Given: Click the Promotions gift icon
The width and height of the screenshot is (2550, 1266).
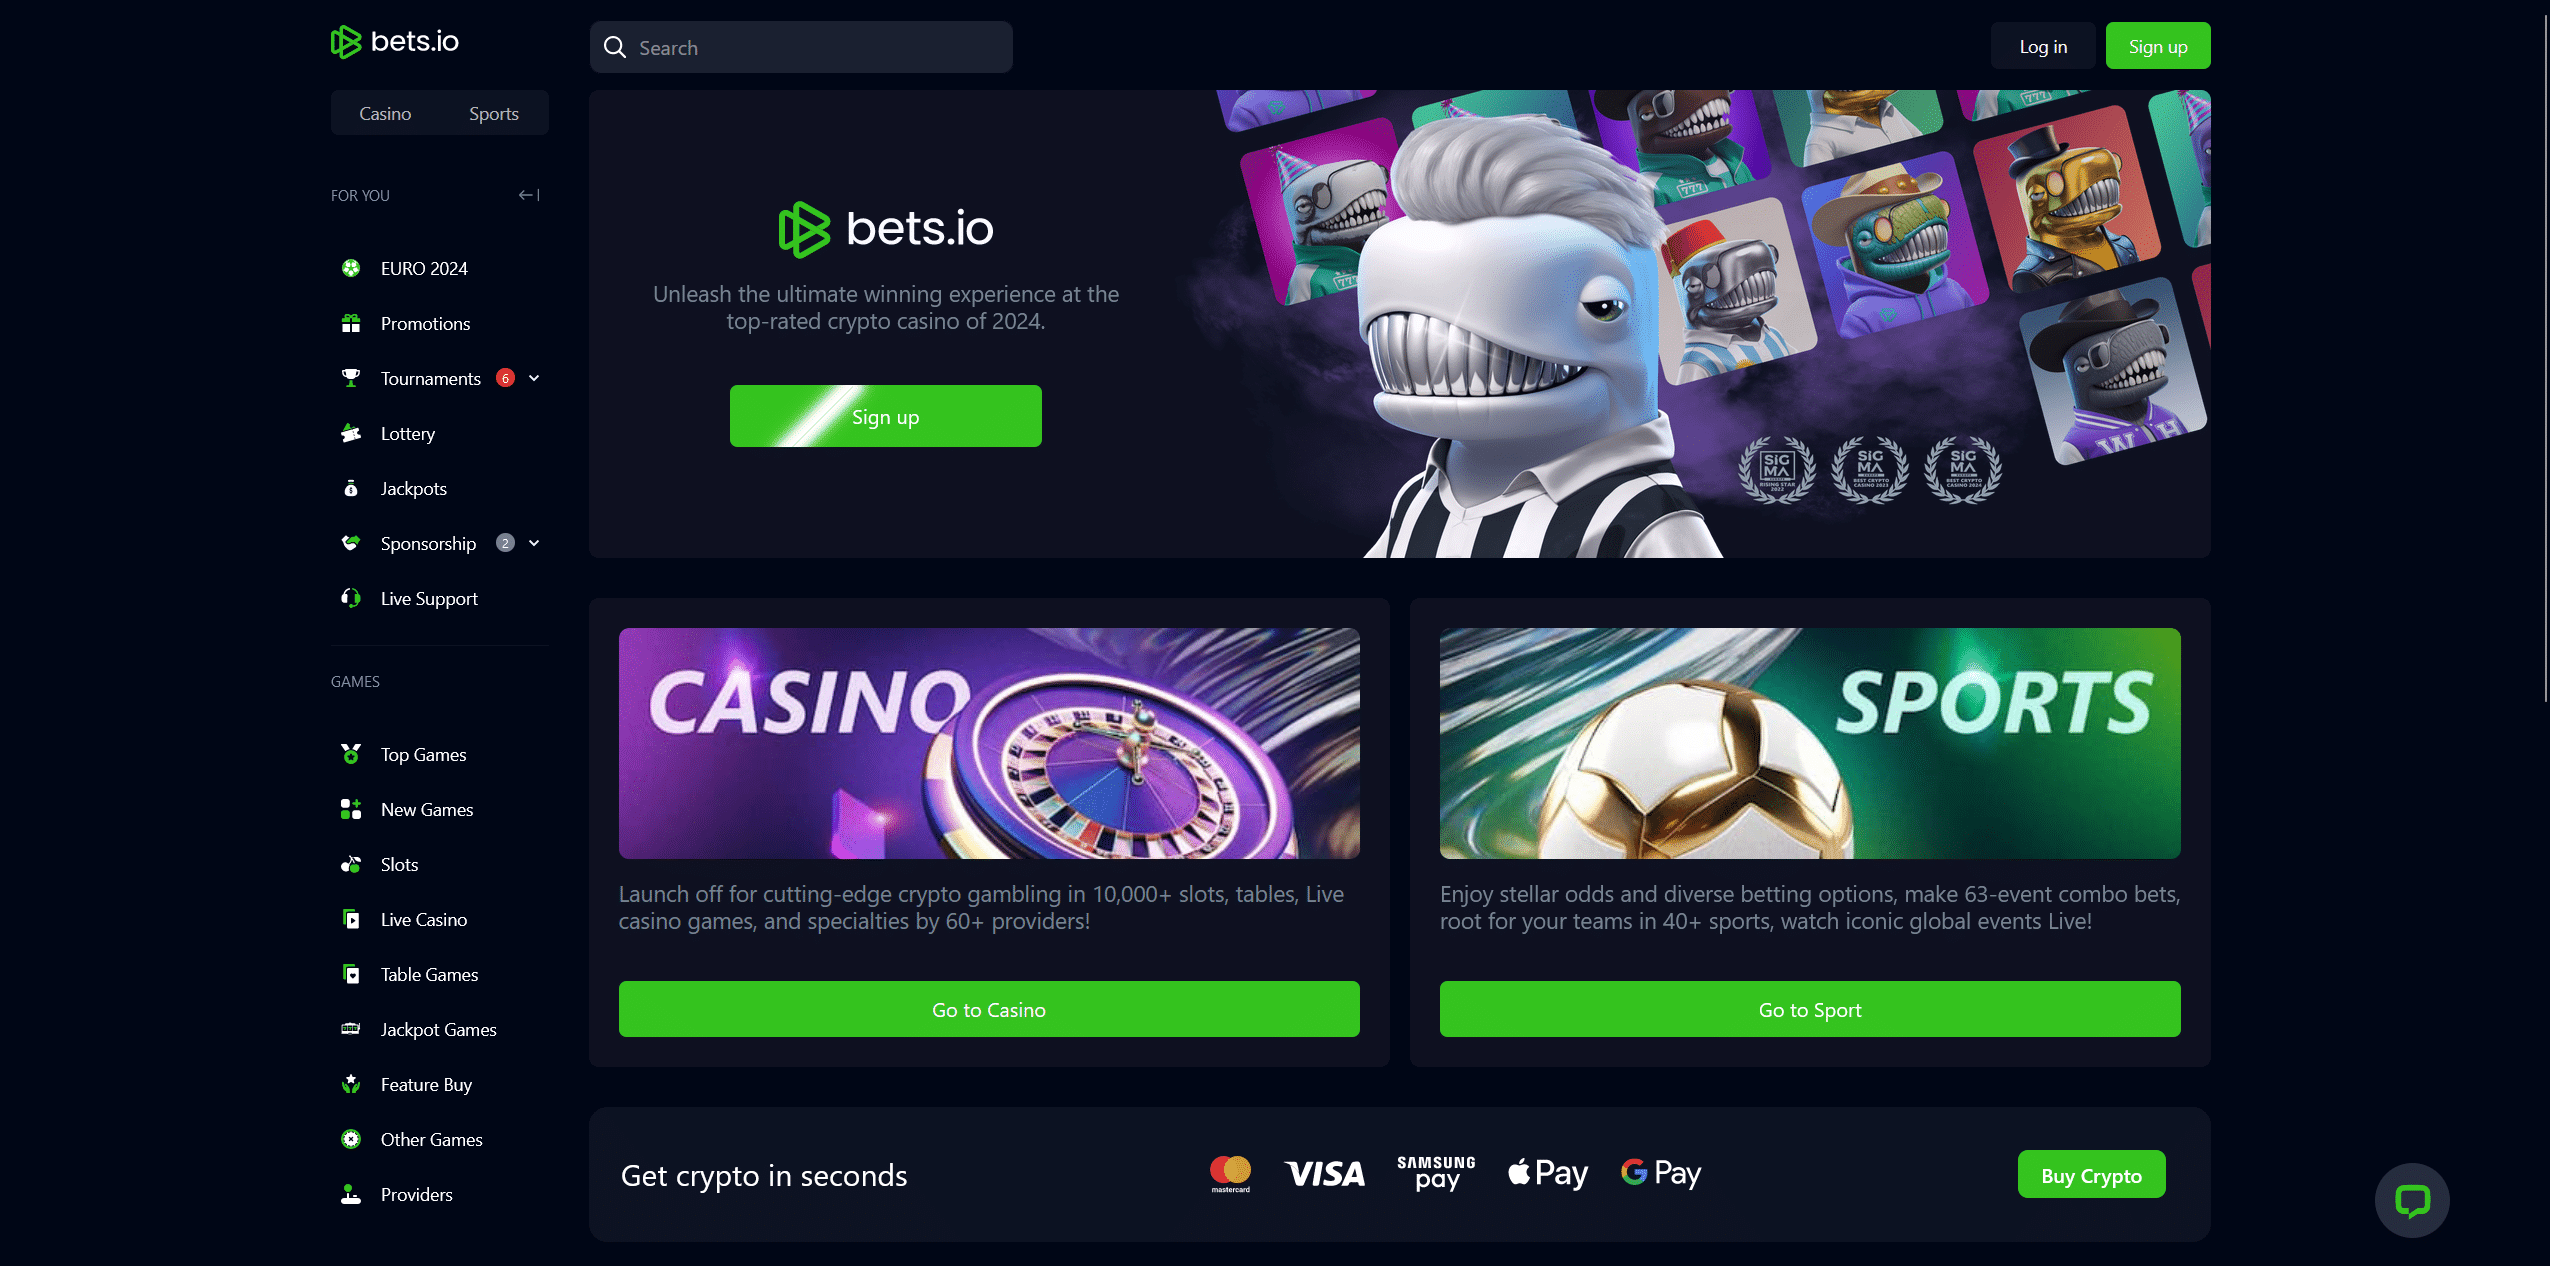Looking at the screenshot, I should [x=351, y=323].
